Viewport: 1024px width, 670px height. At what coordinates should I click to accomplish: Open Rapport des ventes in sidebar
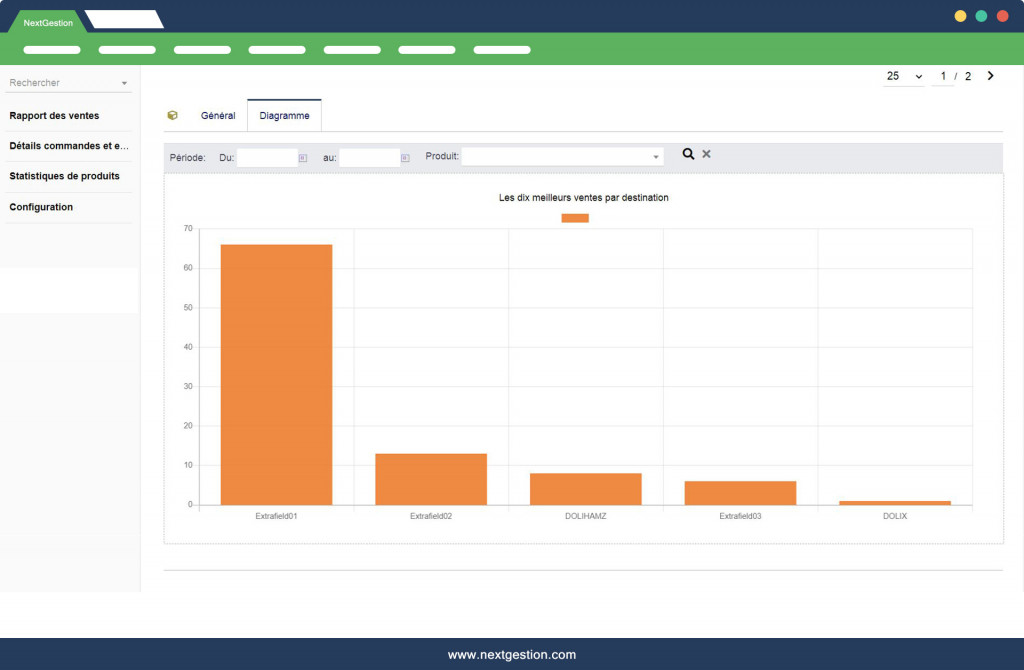[x=55, y=116]
